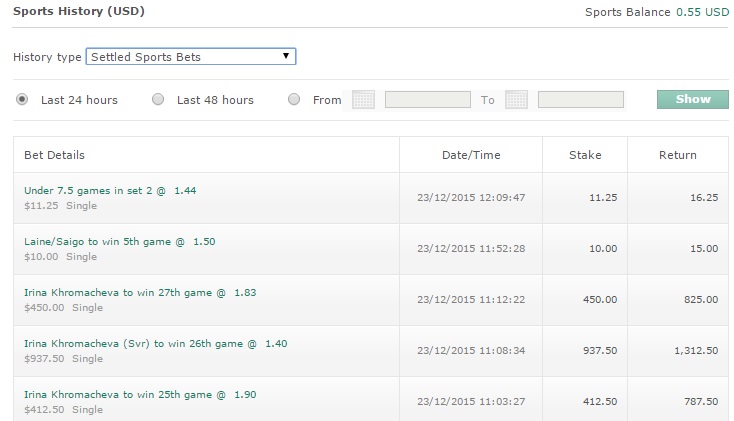The width and height of the screenshot is (734, 421).
Task: Select the From date range radio button
Action: (294, 99)
